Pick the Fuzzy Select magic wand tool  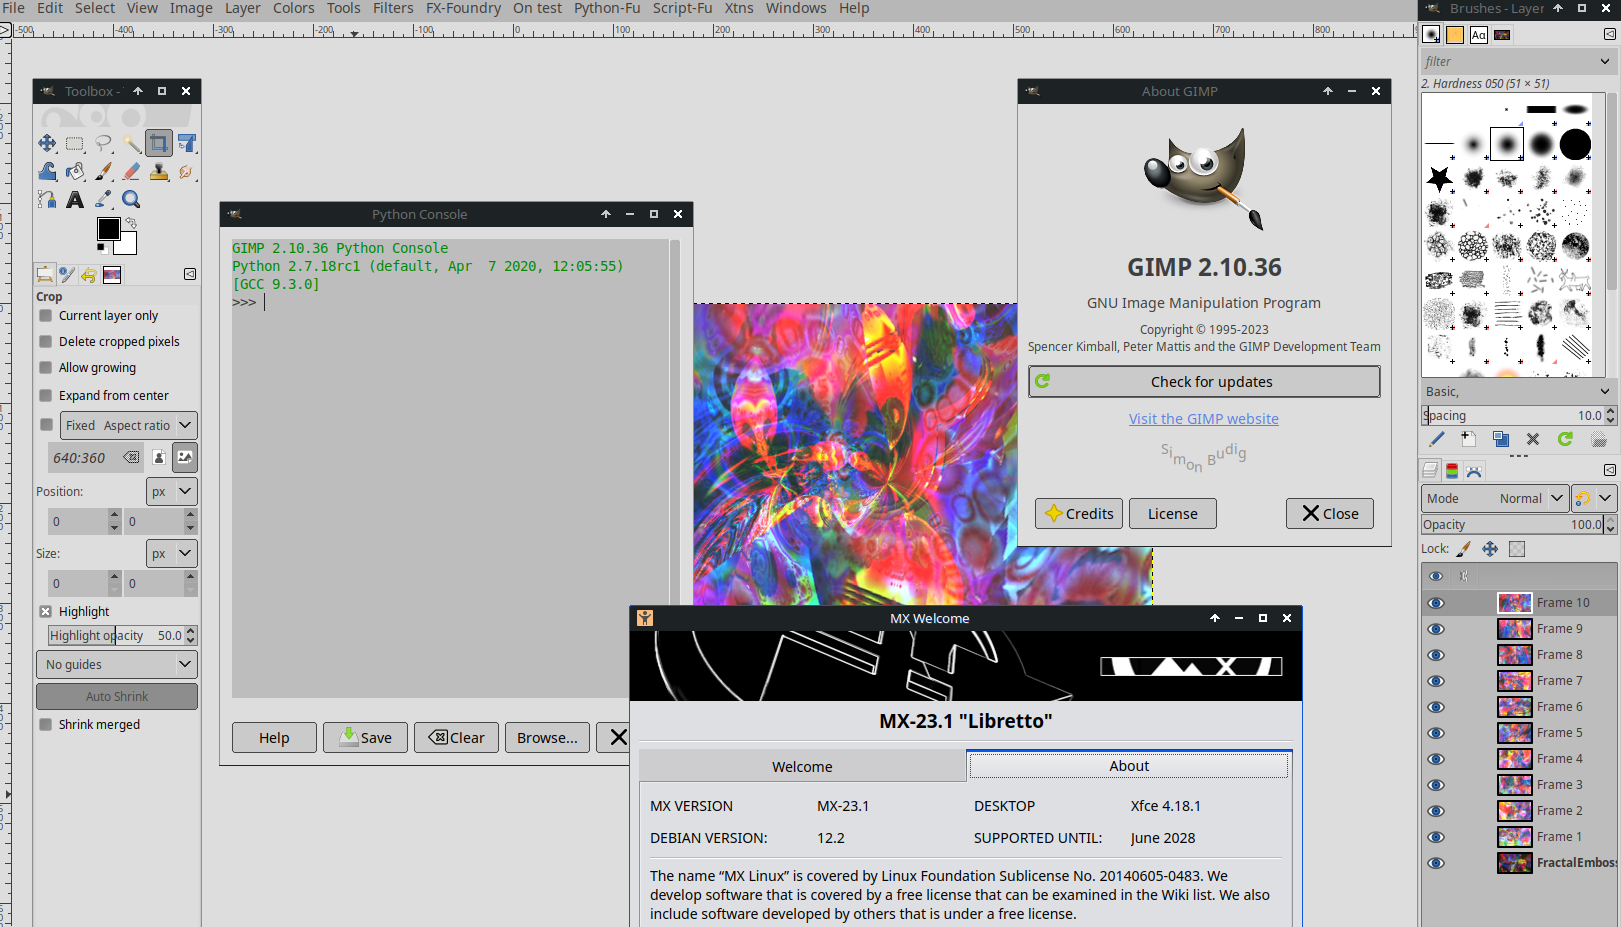coord(131,143)
